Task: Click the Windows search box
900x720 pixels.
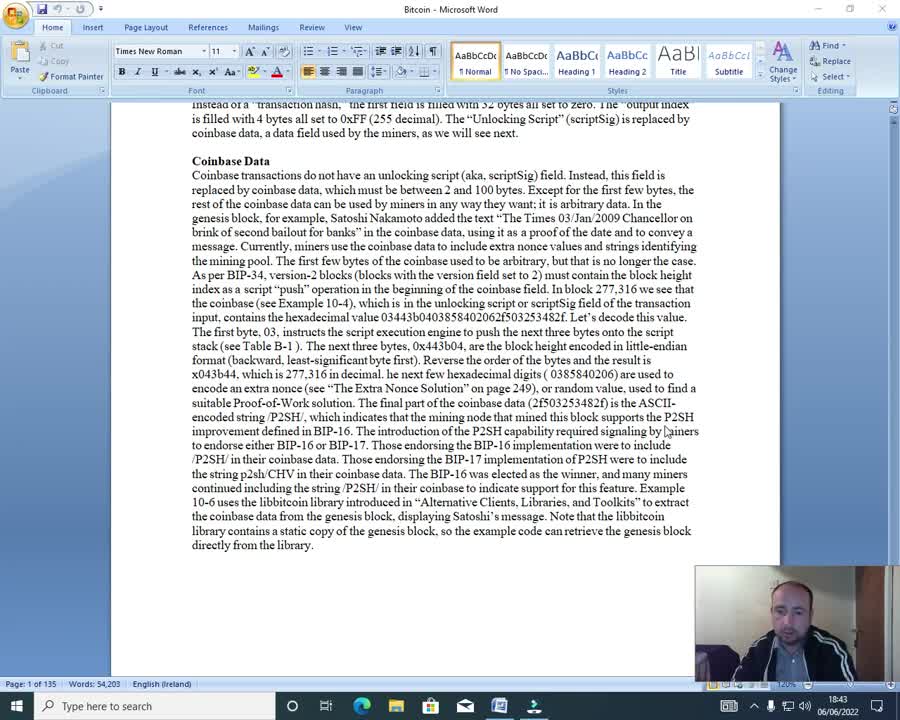Action: coord(155,706)
